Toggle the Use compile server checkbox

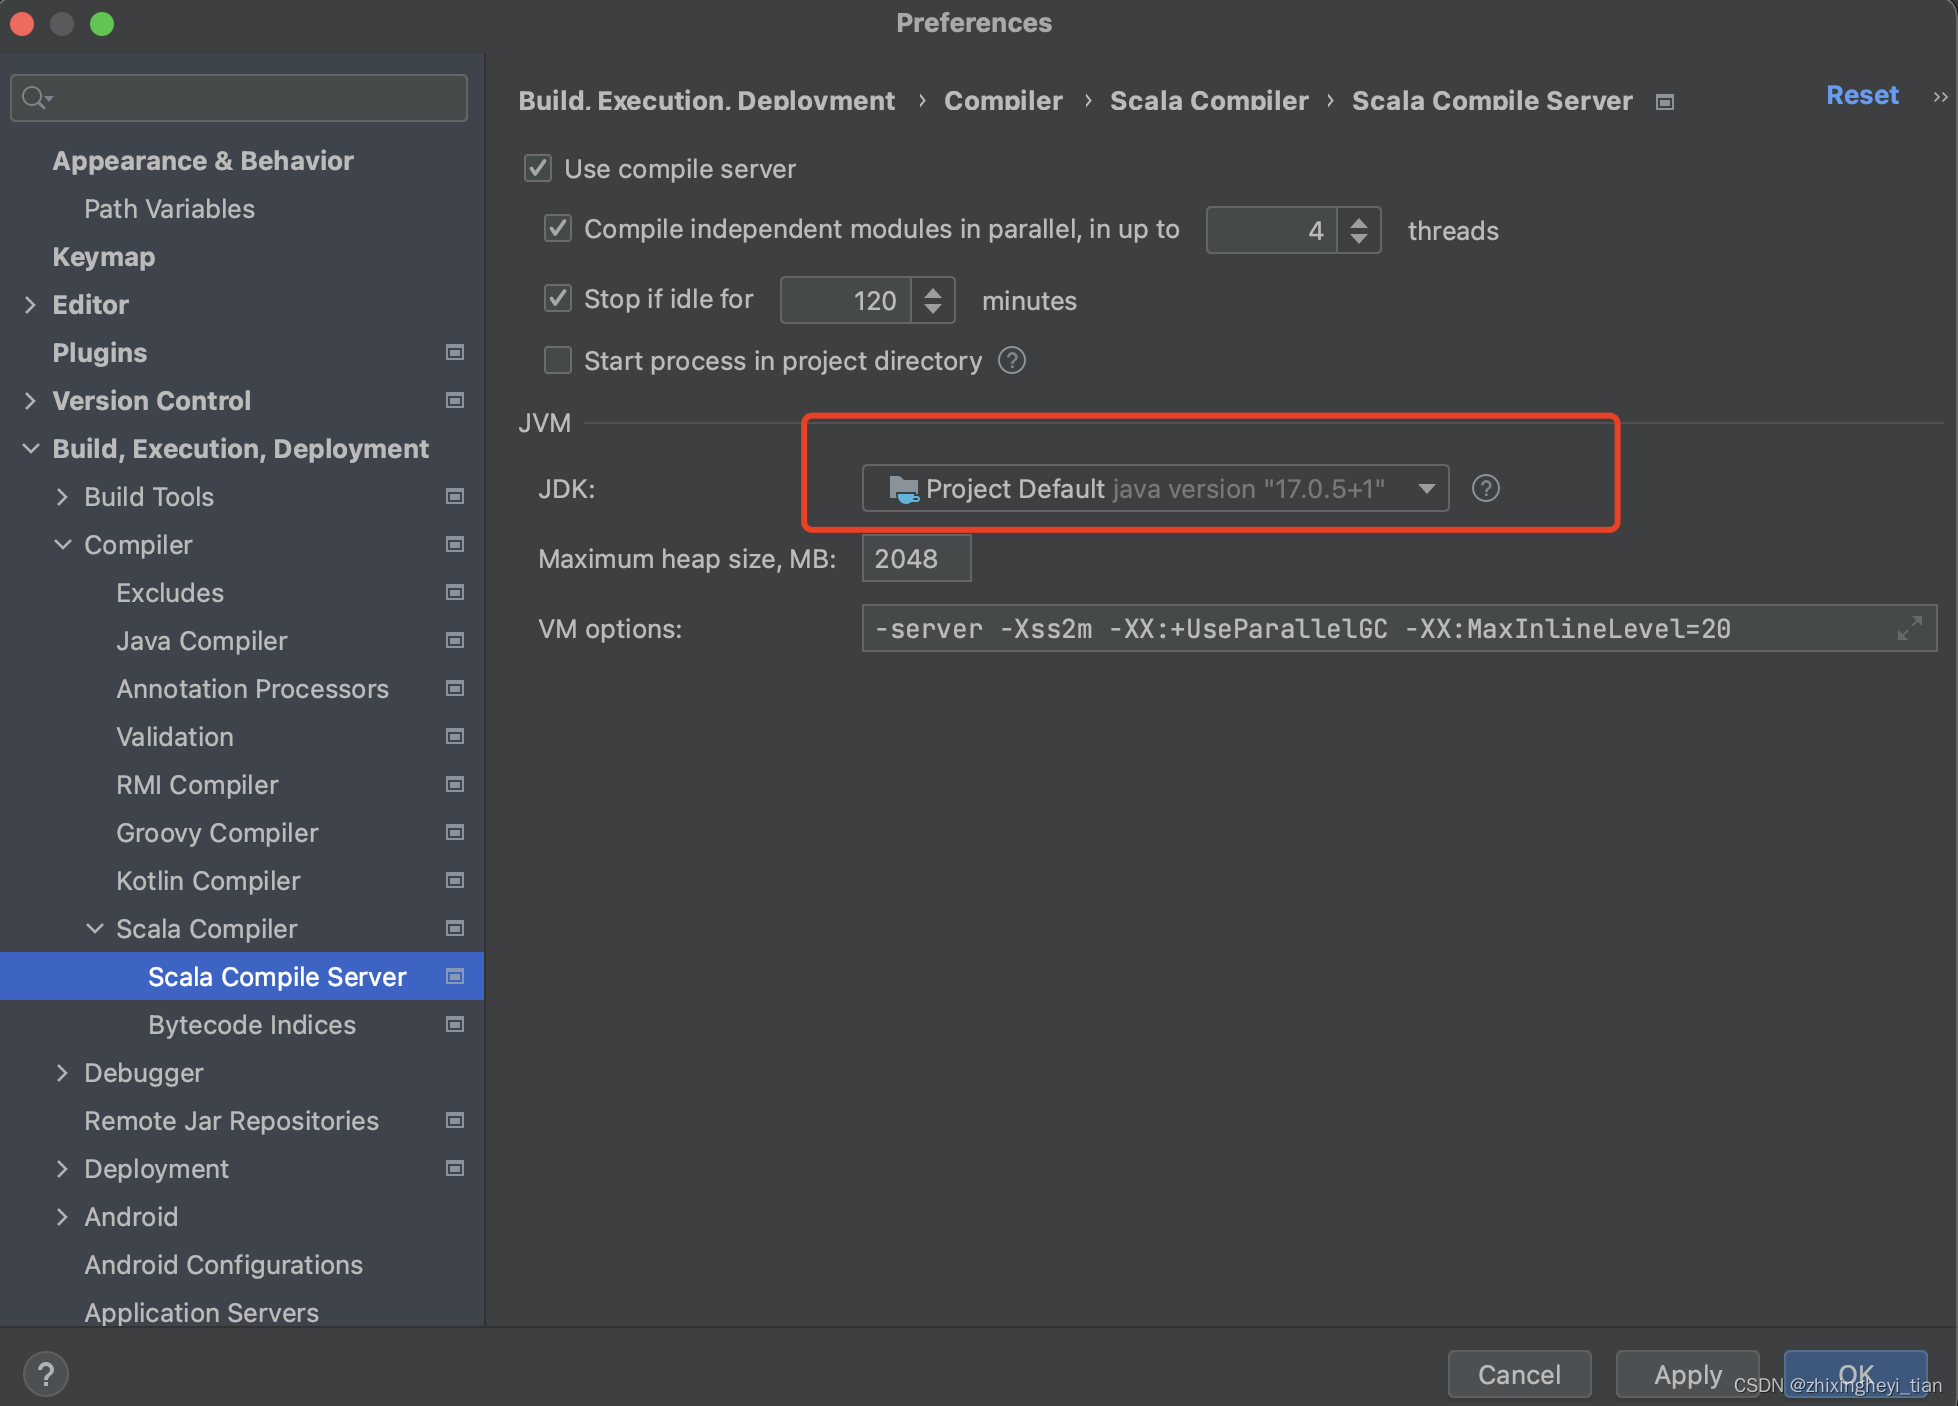click(538, 168)
